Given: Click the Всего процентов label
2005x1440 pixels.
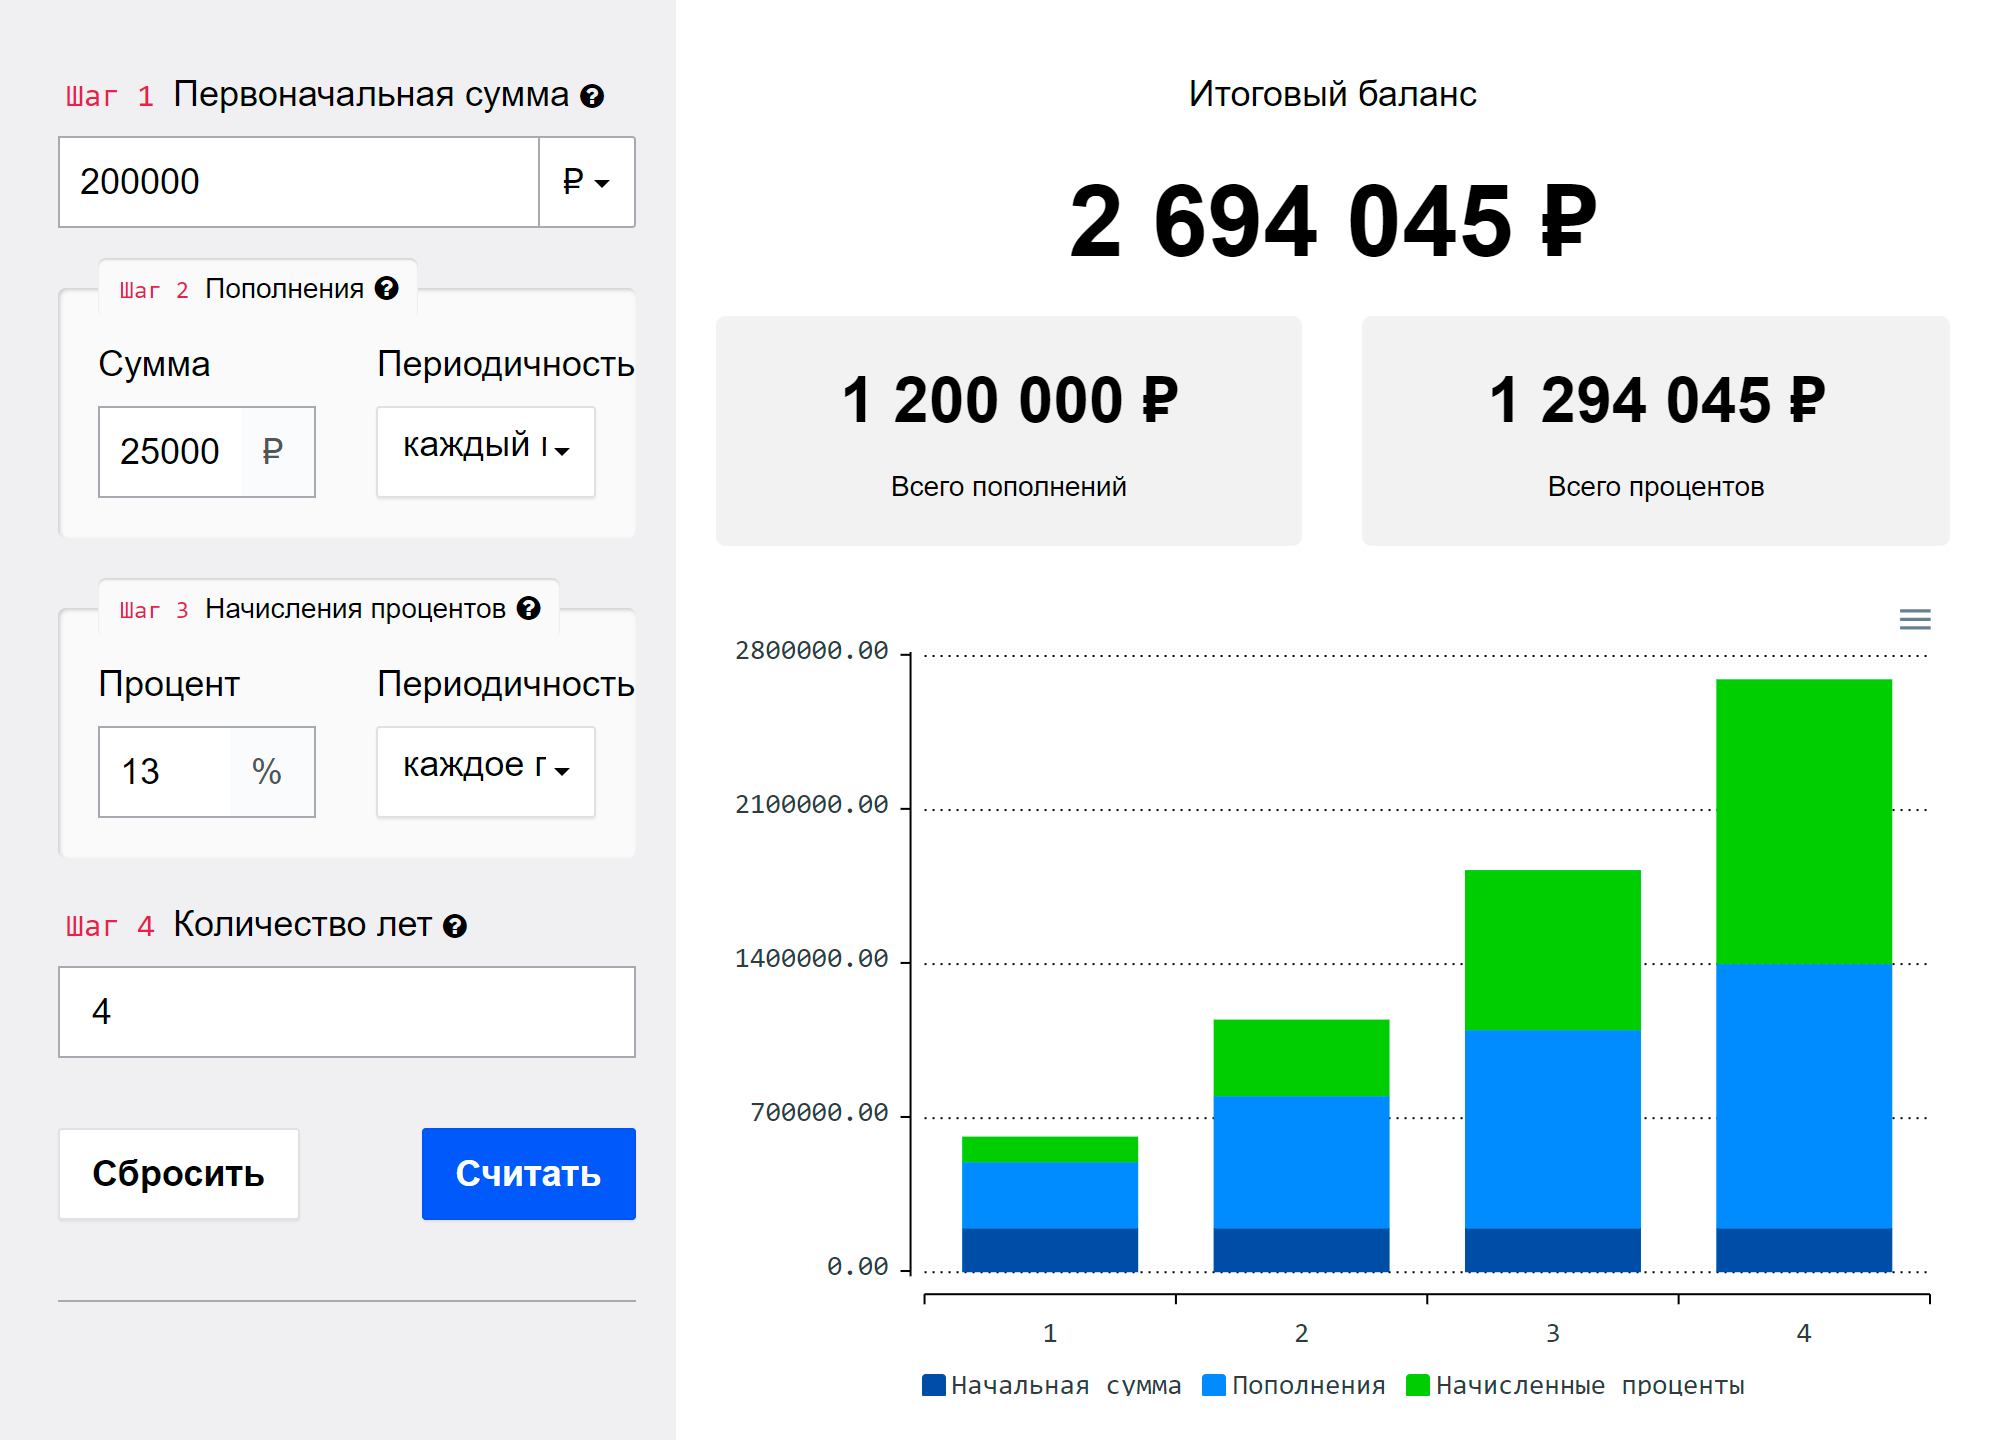Looking at the screenshot, I should click(1656, 487).
